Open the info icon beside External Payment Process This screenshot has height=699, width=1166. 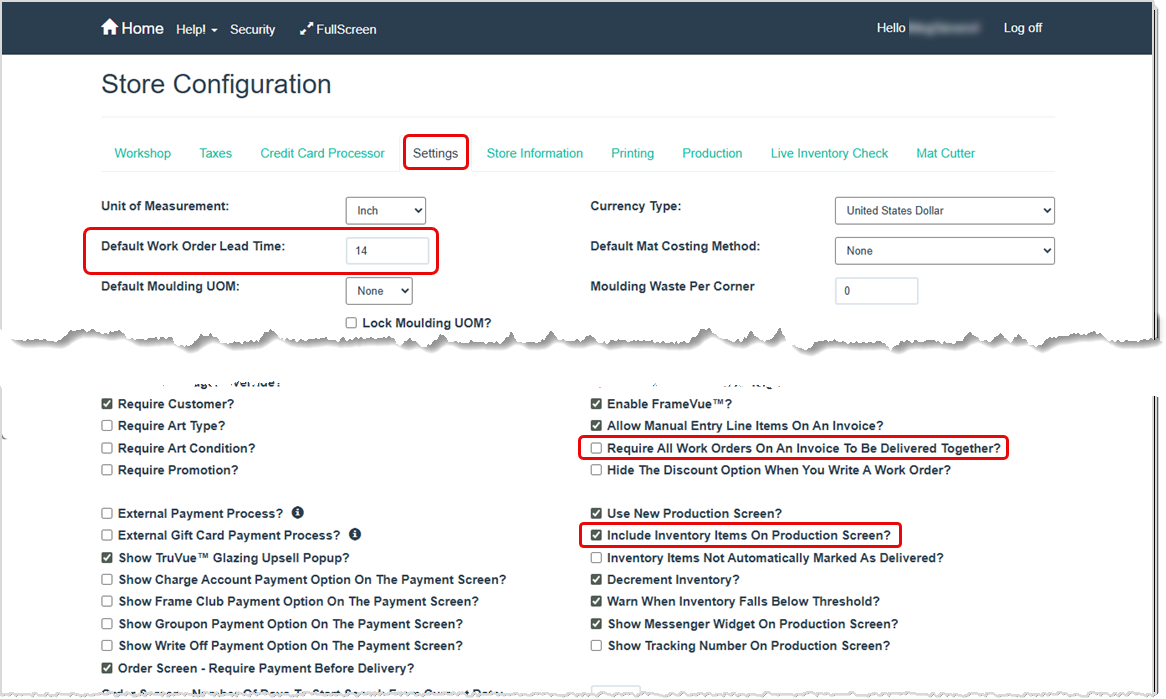[x=297, y=512]
